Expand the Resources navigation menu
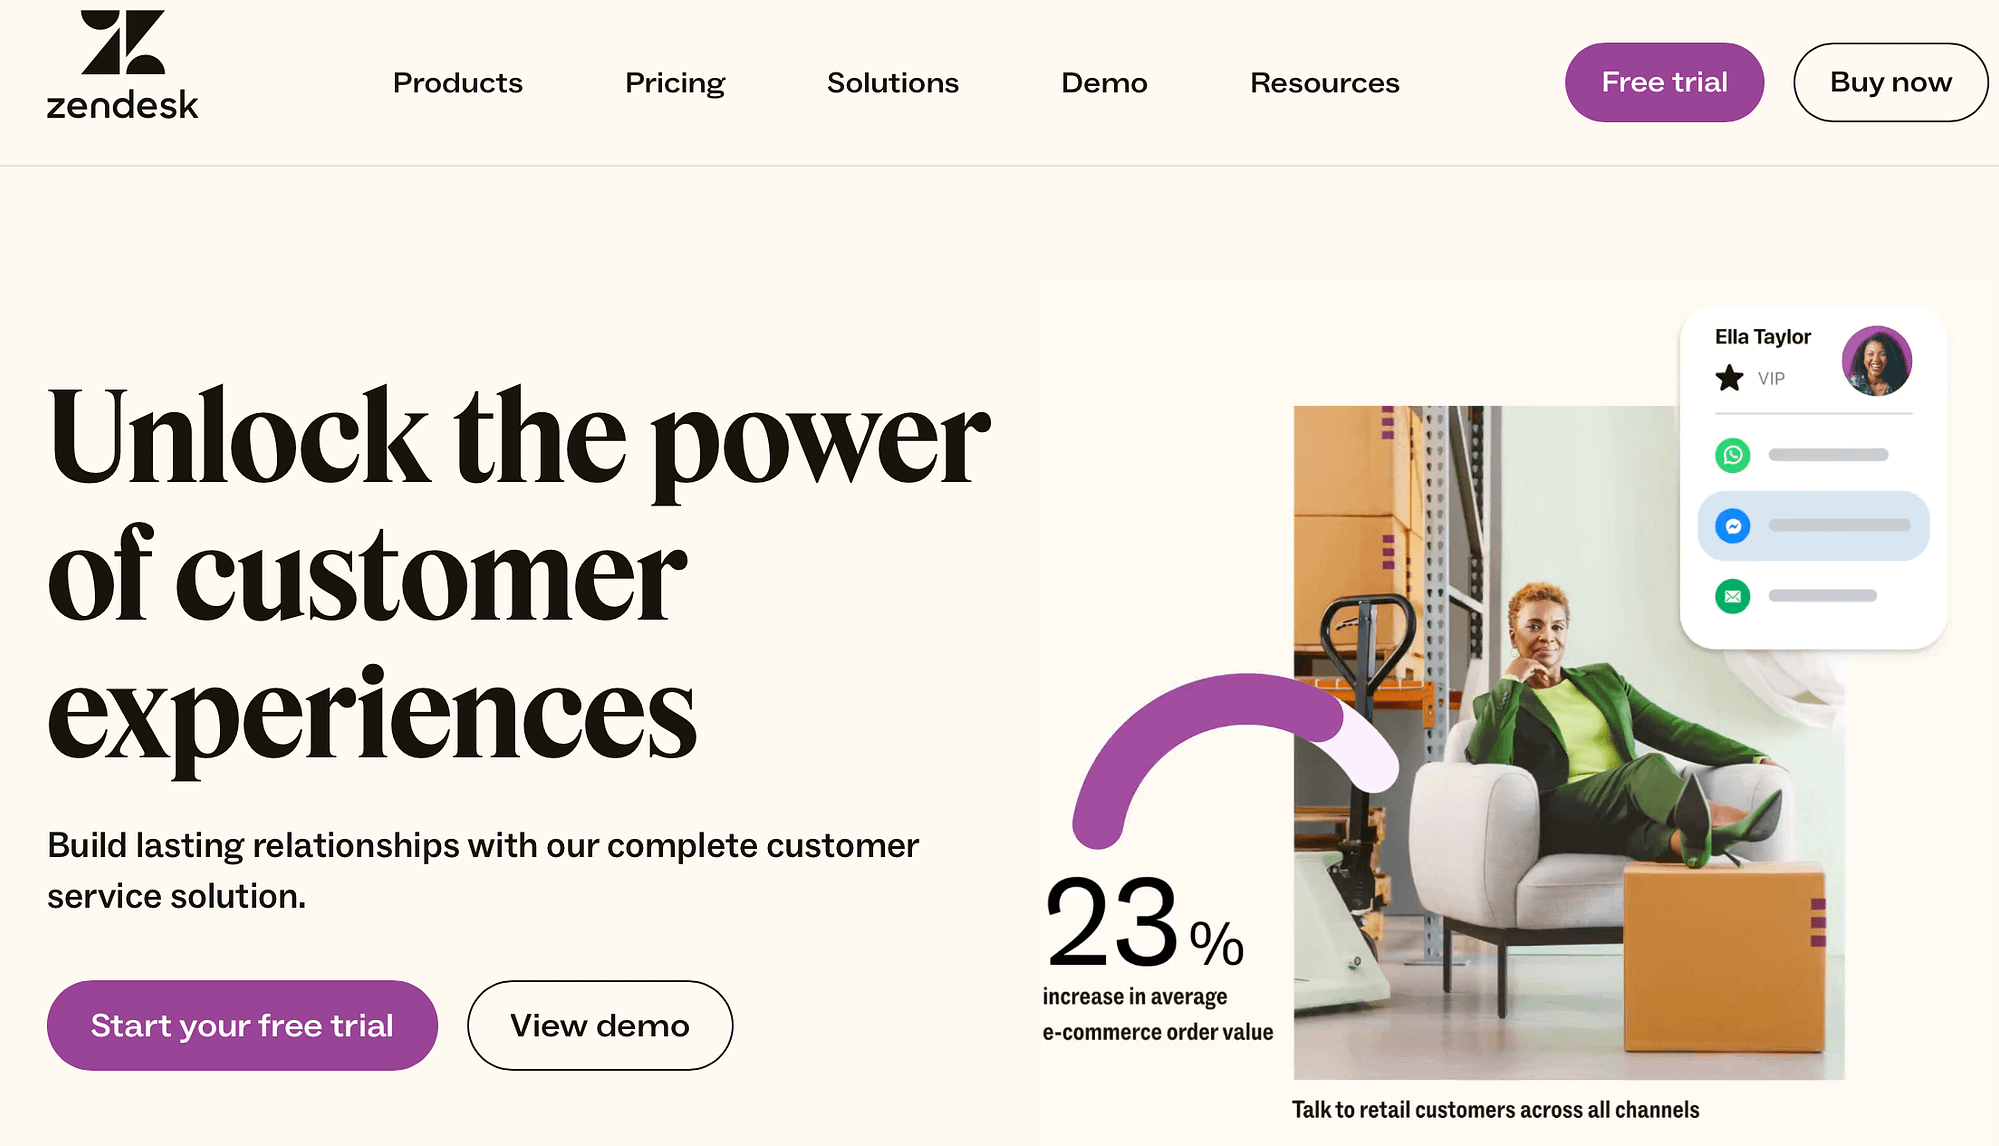 (1324, 82)
